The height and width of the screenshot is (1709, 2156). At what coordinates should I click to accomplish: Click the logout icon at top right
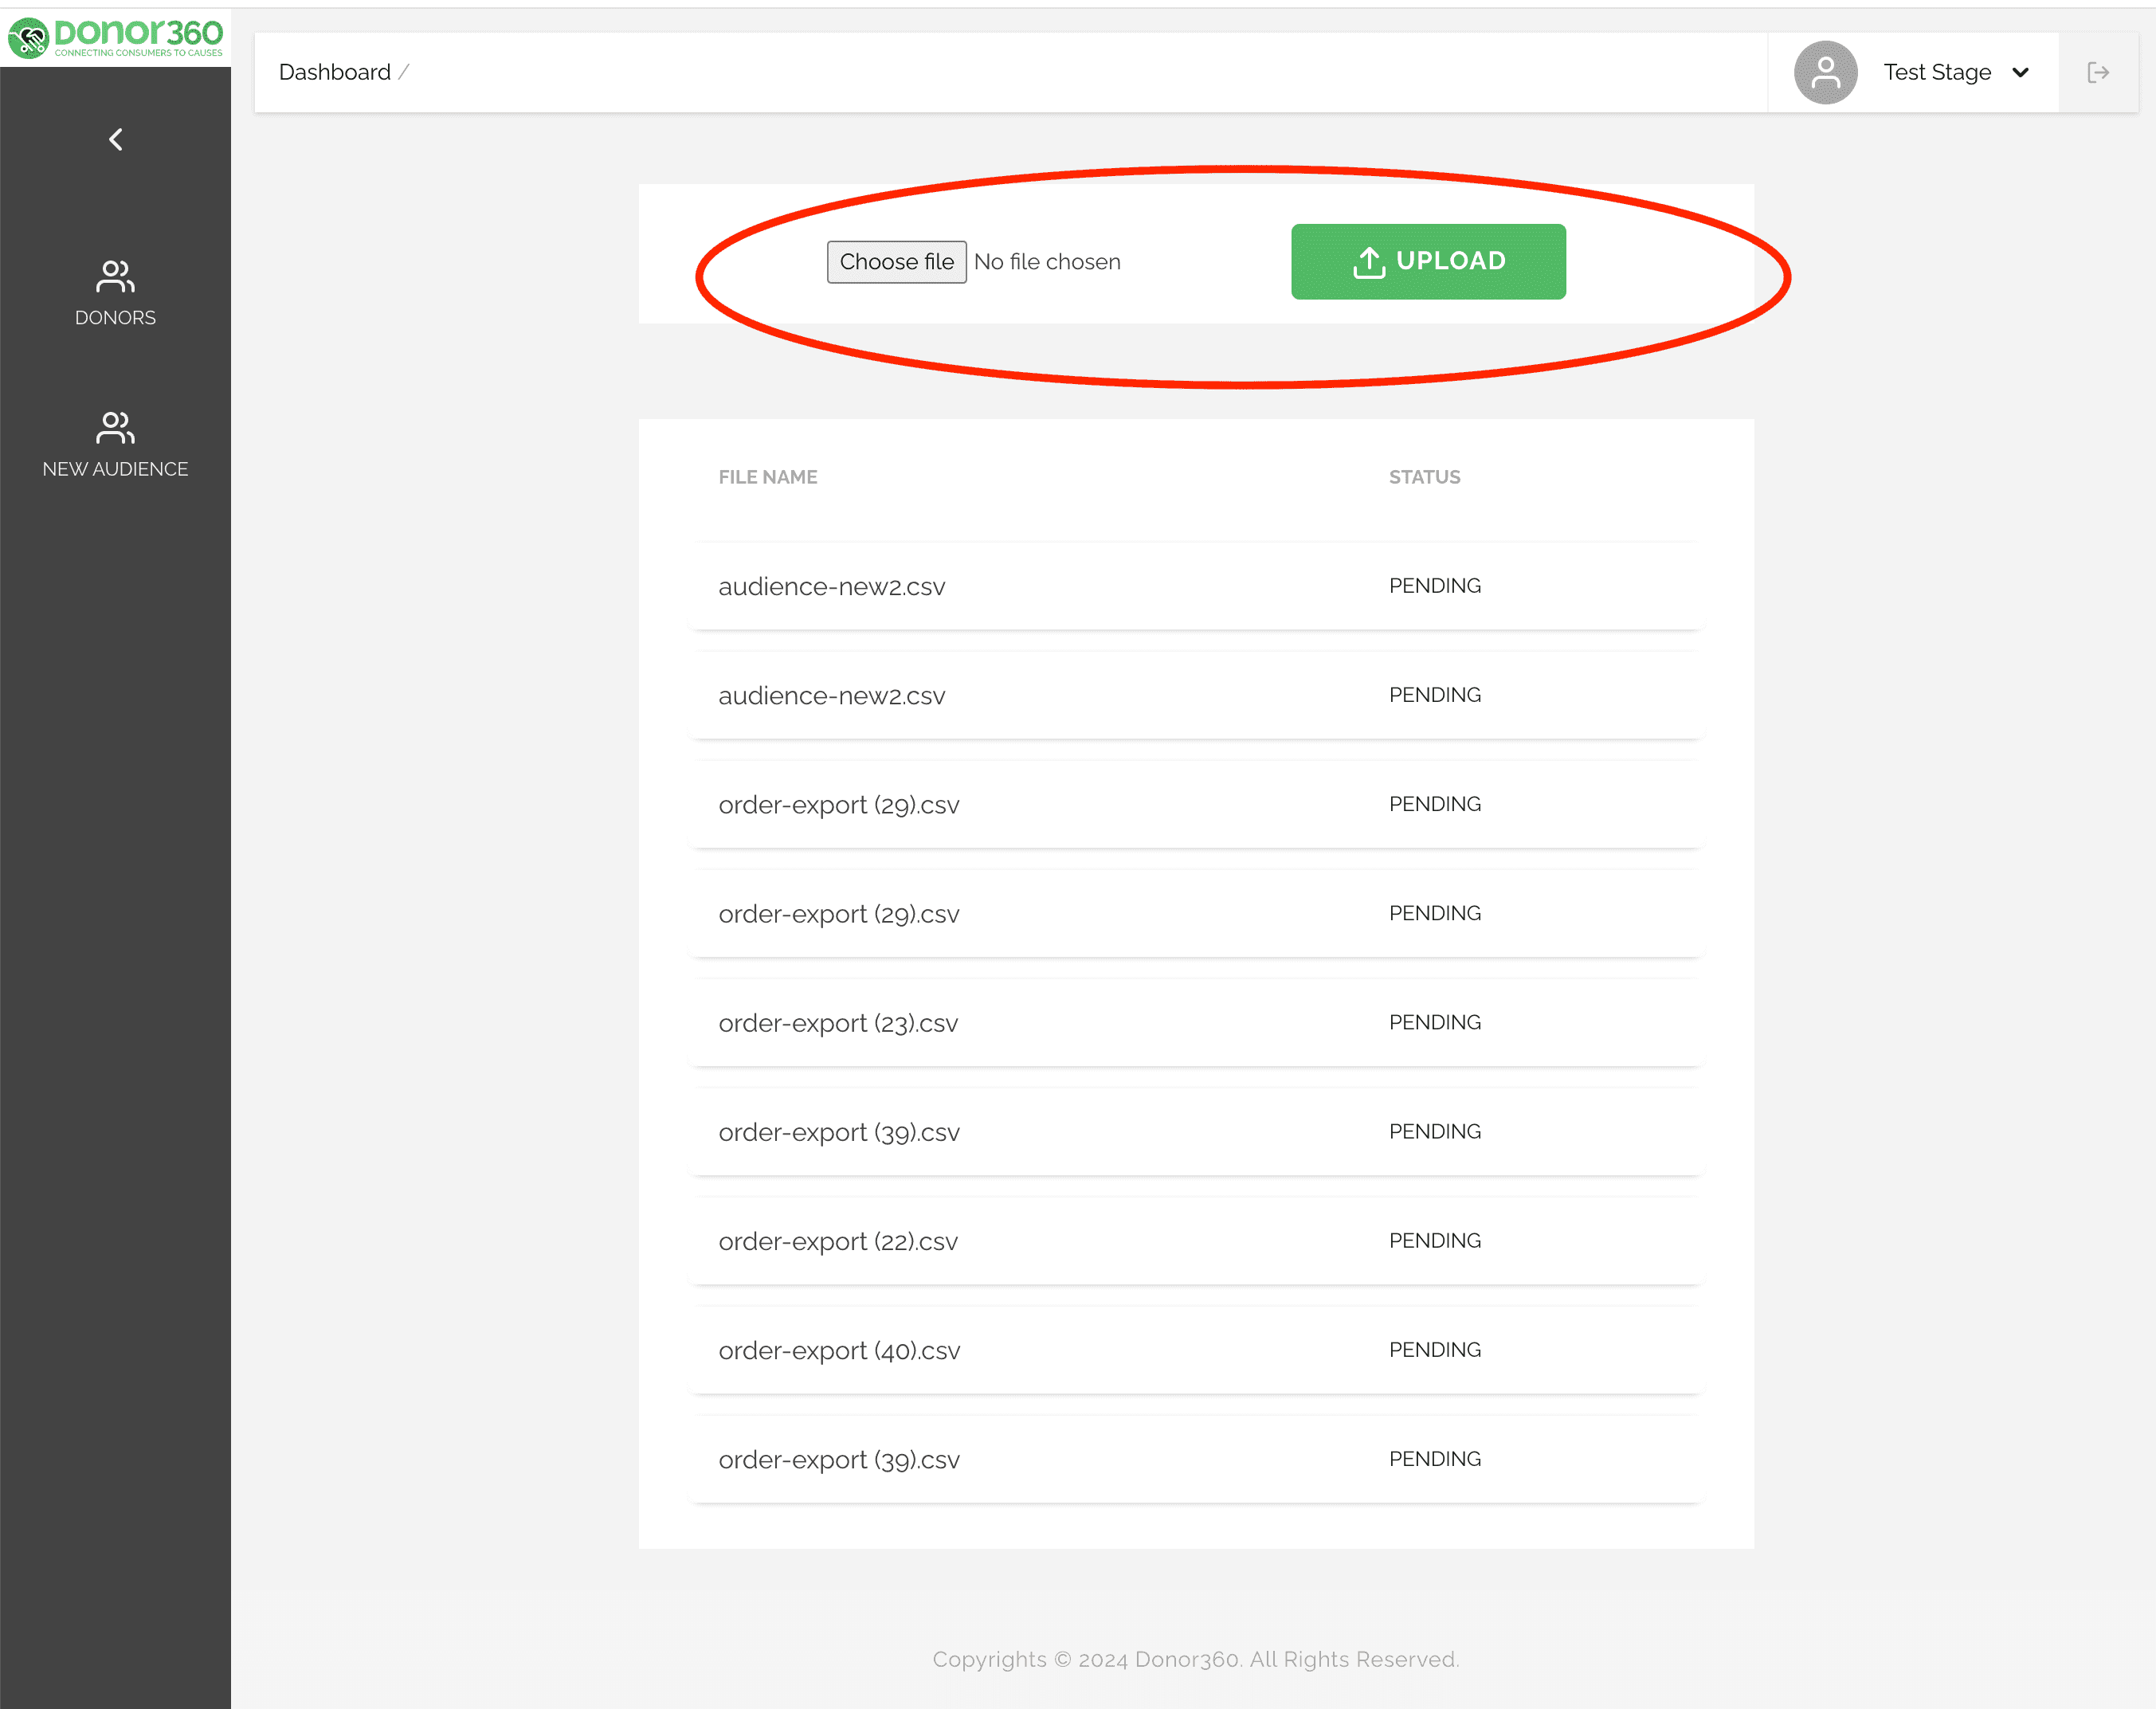tap(2100, 71)
